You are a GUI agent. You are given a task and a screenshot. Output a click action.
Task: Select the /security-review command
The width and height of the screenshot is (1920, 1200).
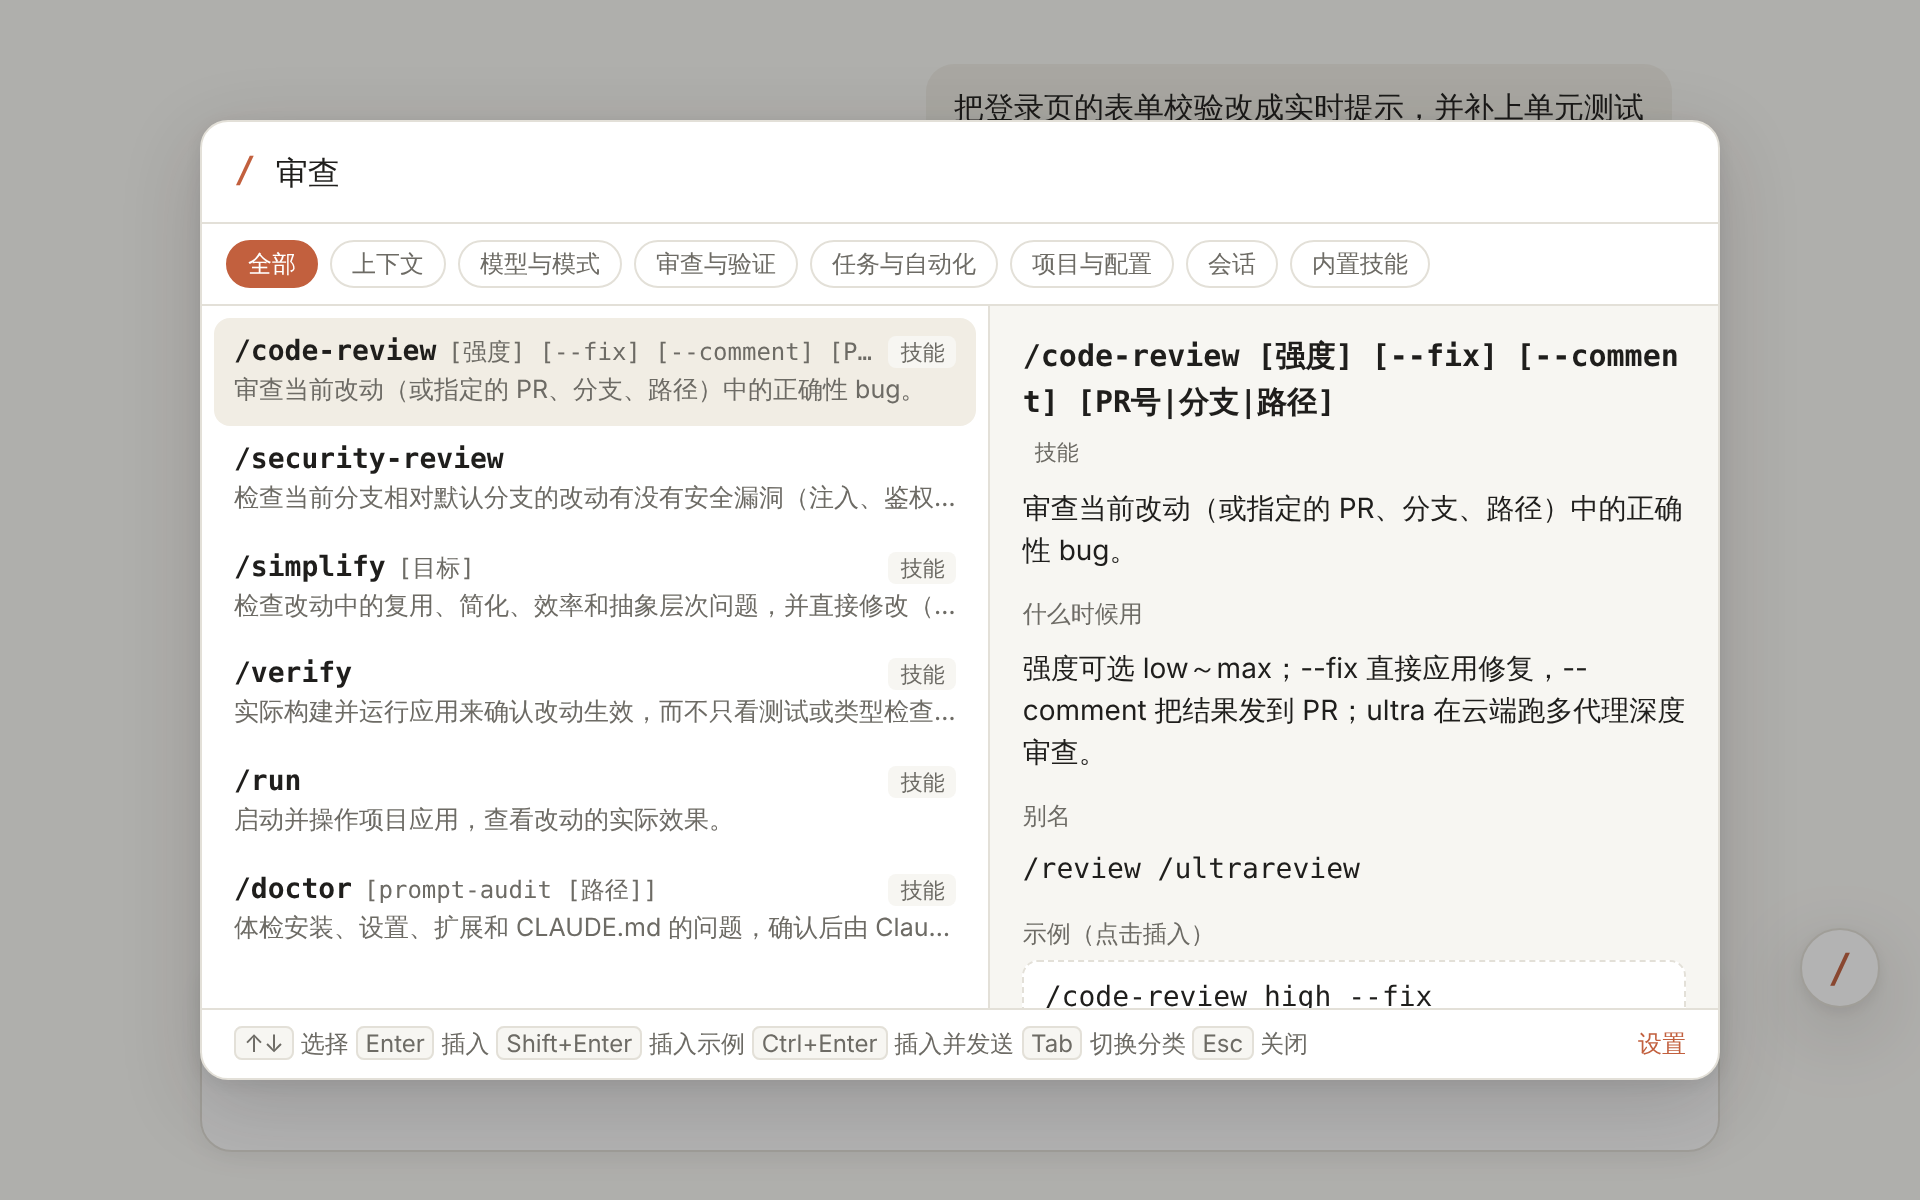[595, 479]
